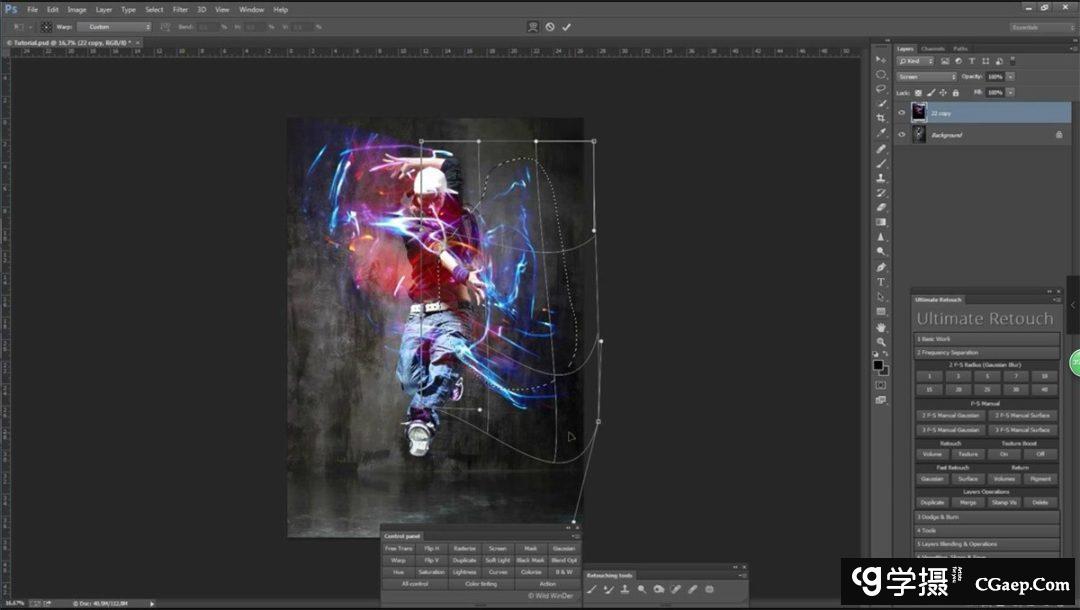
Task: Click the foreground color swatch
Action: point(878,365)
